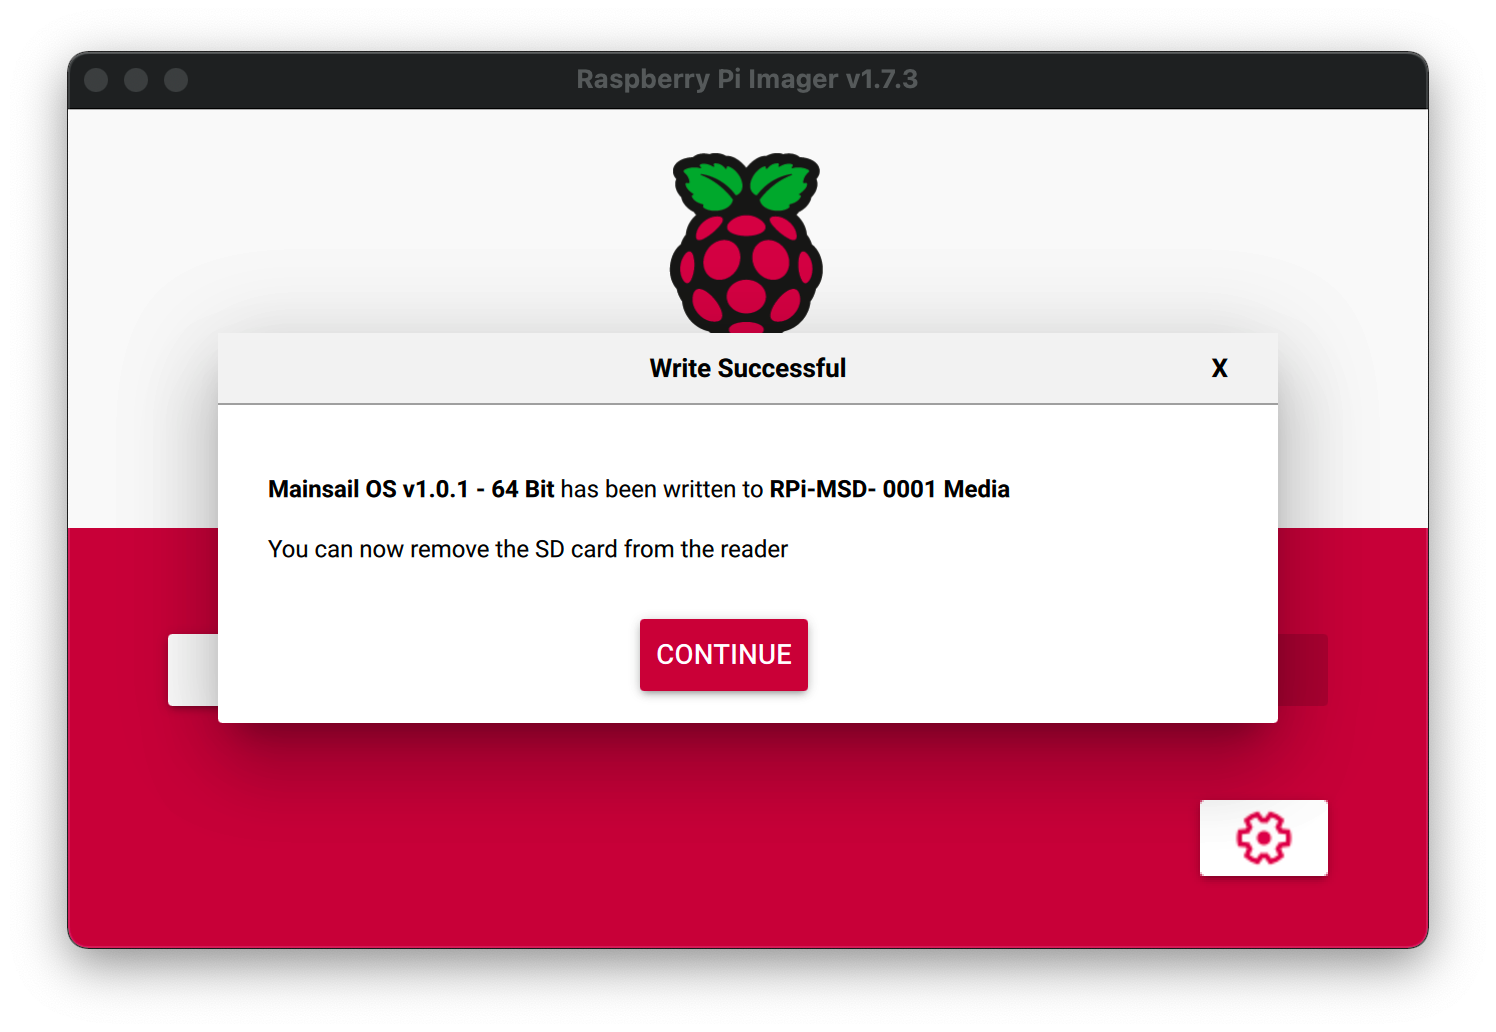1496x1032 pixels.
Task: Click the maximize window button
Action: [x=176, y=80]
